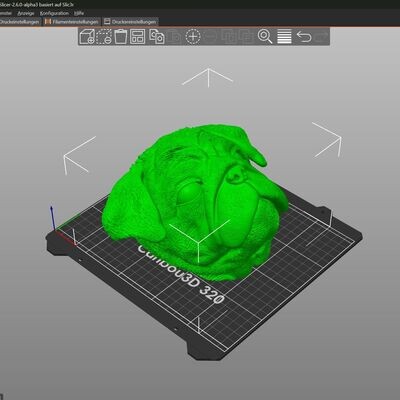
Task: Click the Arrange objects icon
Action: coord(137,36)
